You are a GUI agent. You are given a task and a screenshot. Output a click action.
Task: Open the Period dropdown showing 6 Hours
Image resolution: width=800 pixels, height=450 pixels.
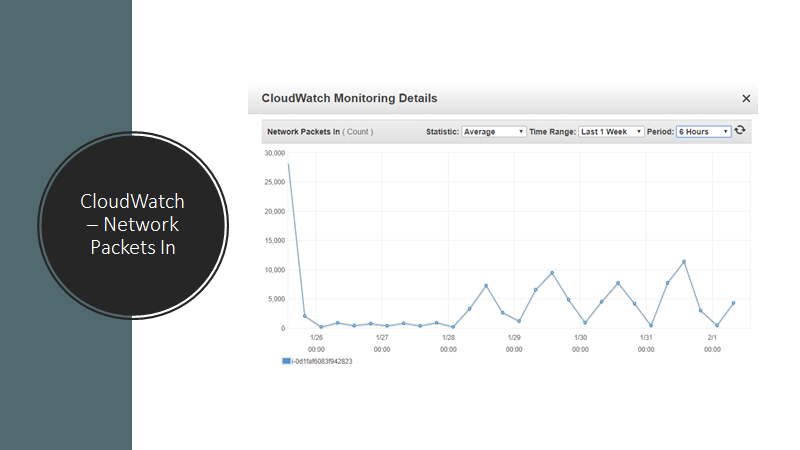[704, 132]
